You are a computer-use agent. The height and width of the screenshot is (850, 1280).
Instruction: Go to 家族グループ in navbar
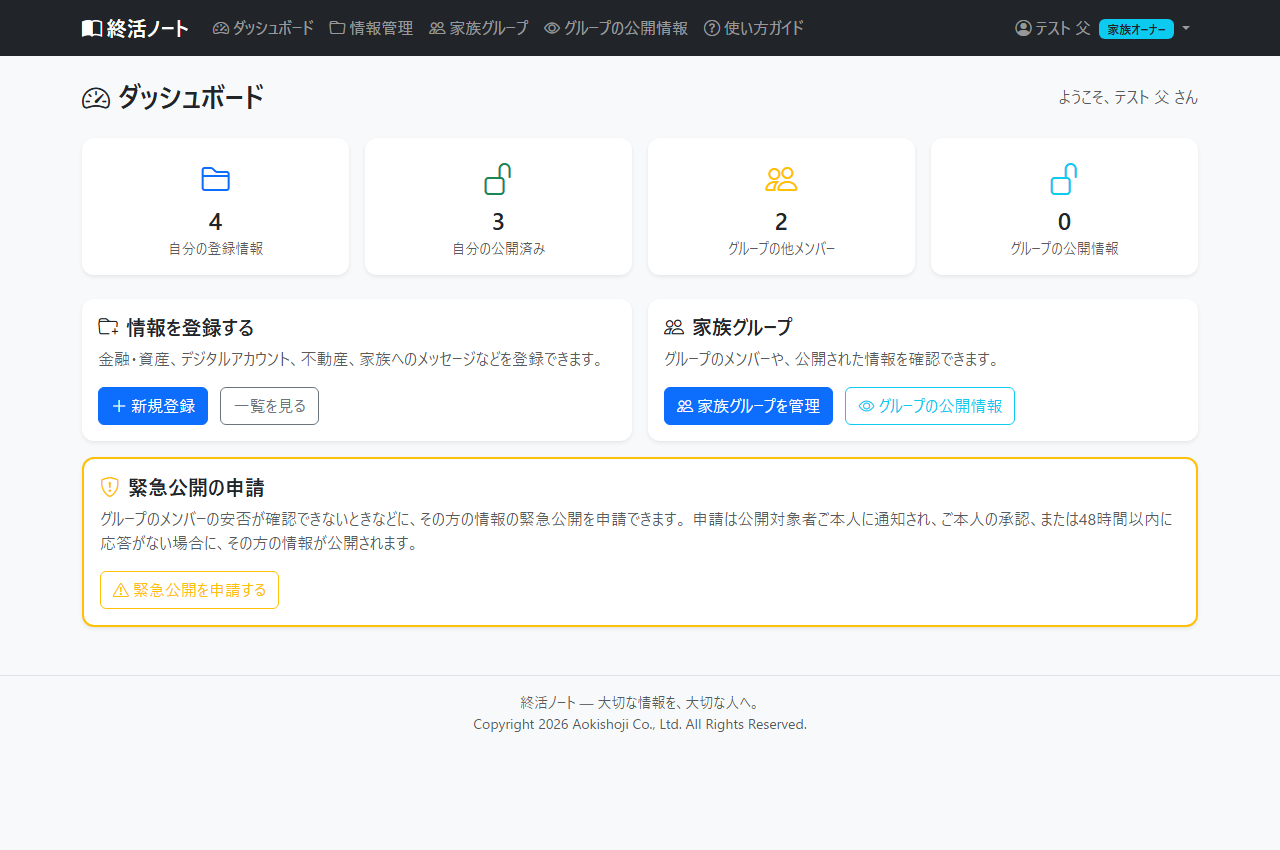click(479, 28)
